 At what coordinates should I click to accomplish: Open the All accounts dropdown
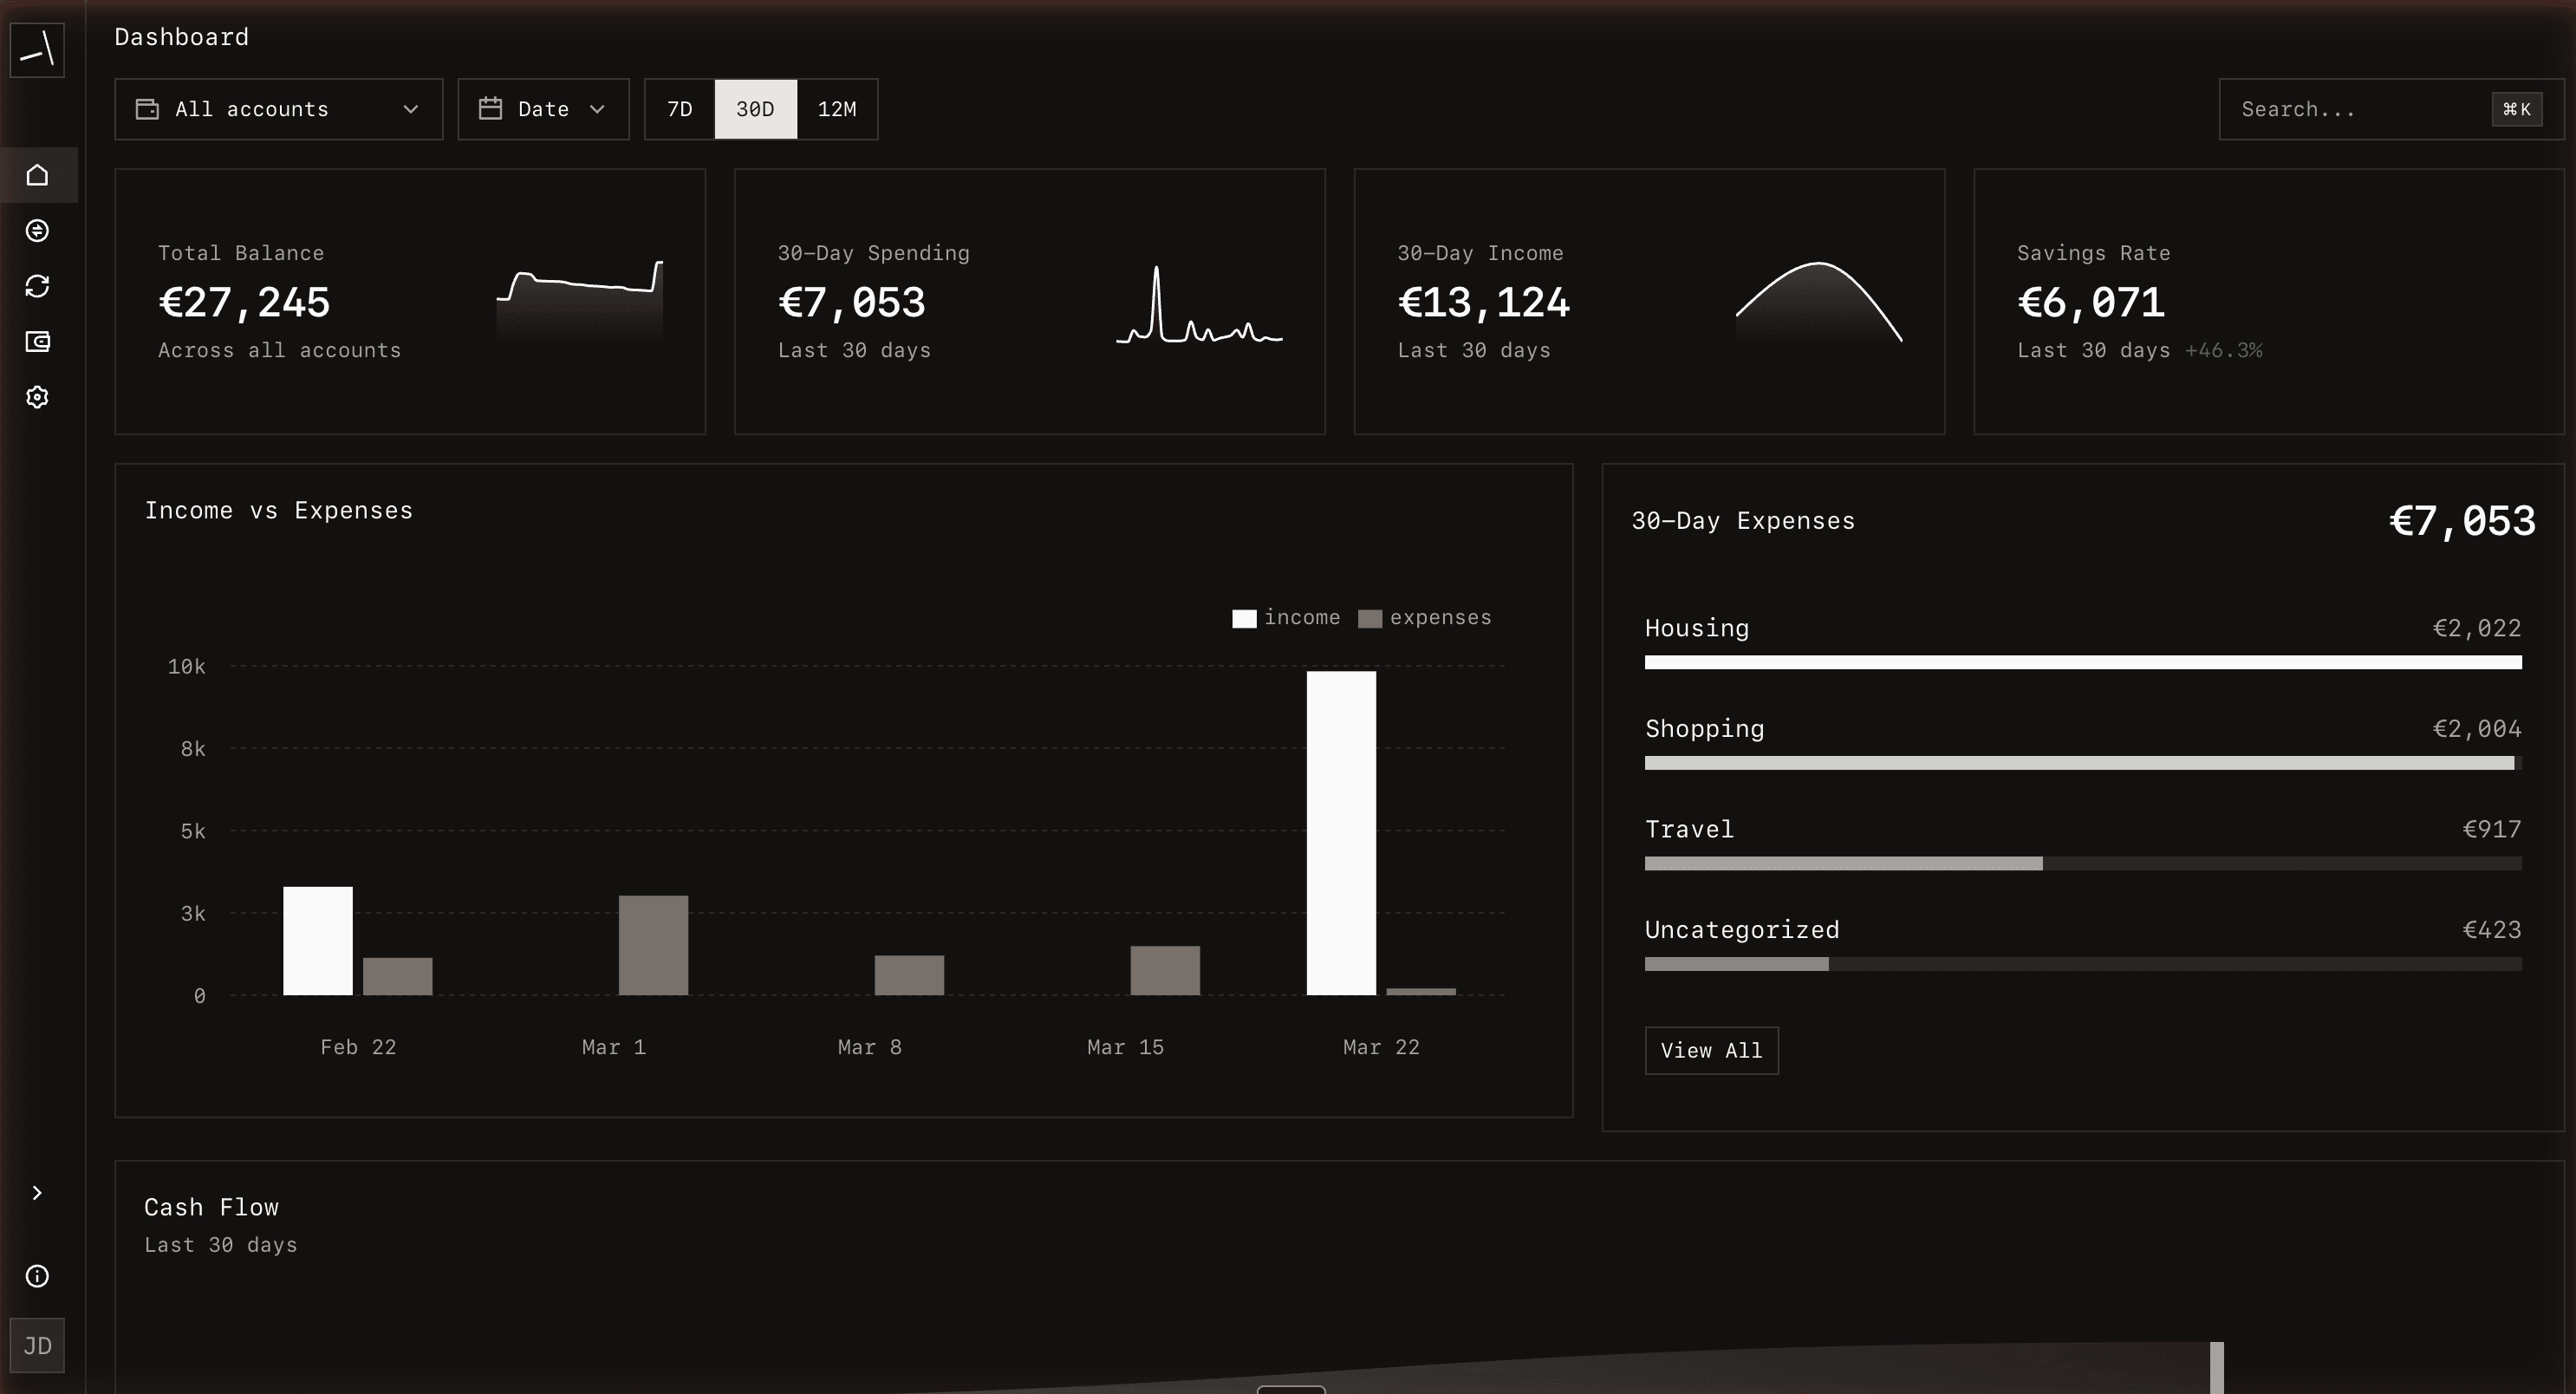tap(278, 109)
